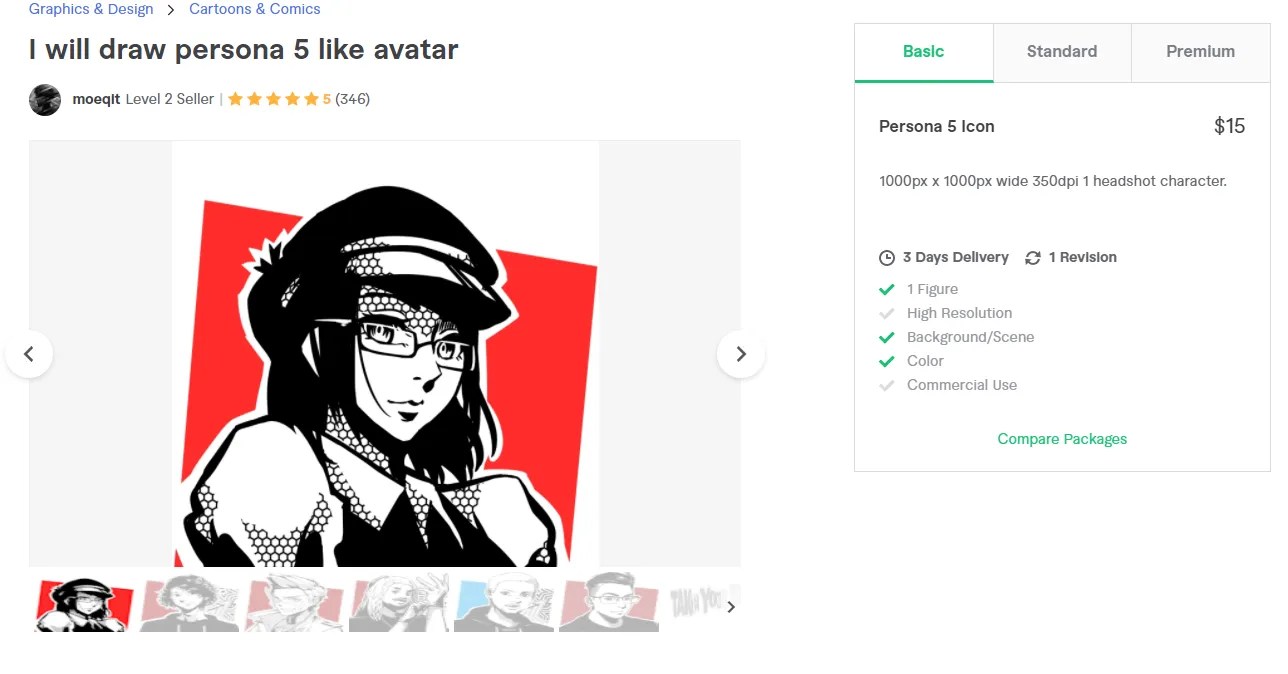Click the gray checkmark next to Commercial Use

887,385
